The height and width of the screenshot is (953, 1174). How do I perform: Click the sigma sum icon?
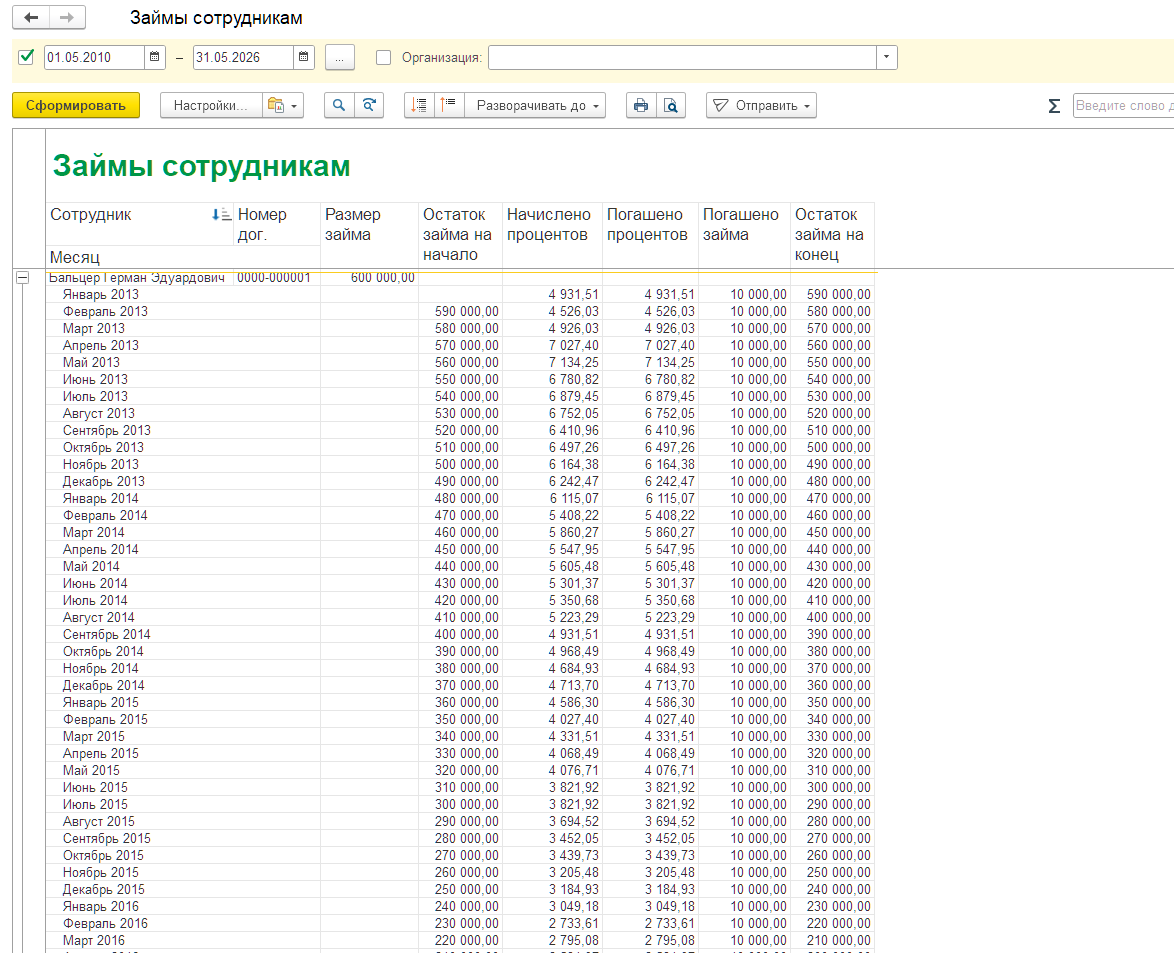point(1054,106)
